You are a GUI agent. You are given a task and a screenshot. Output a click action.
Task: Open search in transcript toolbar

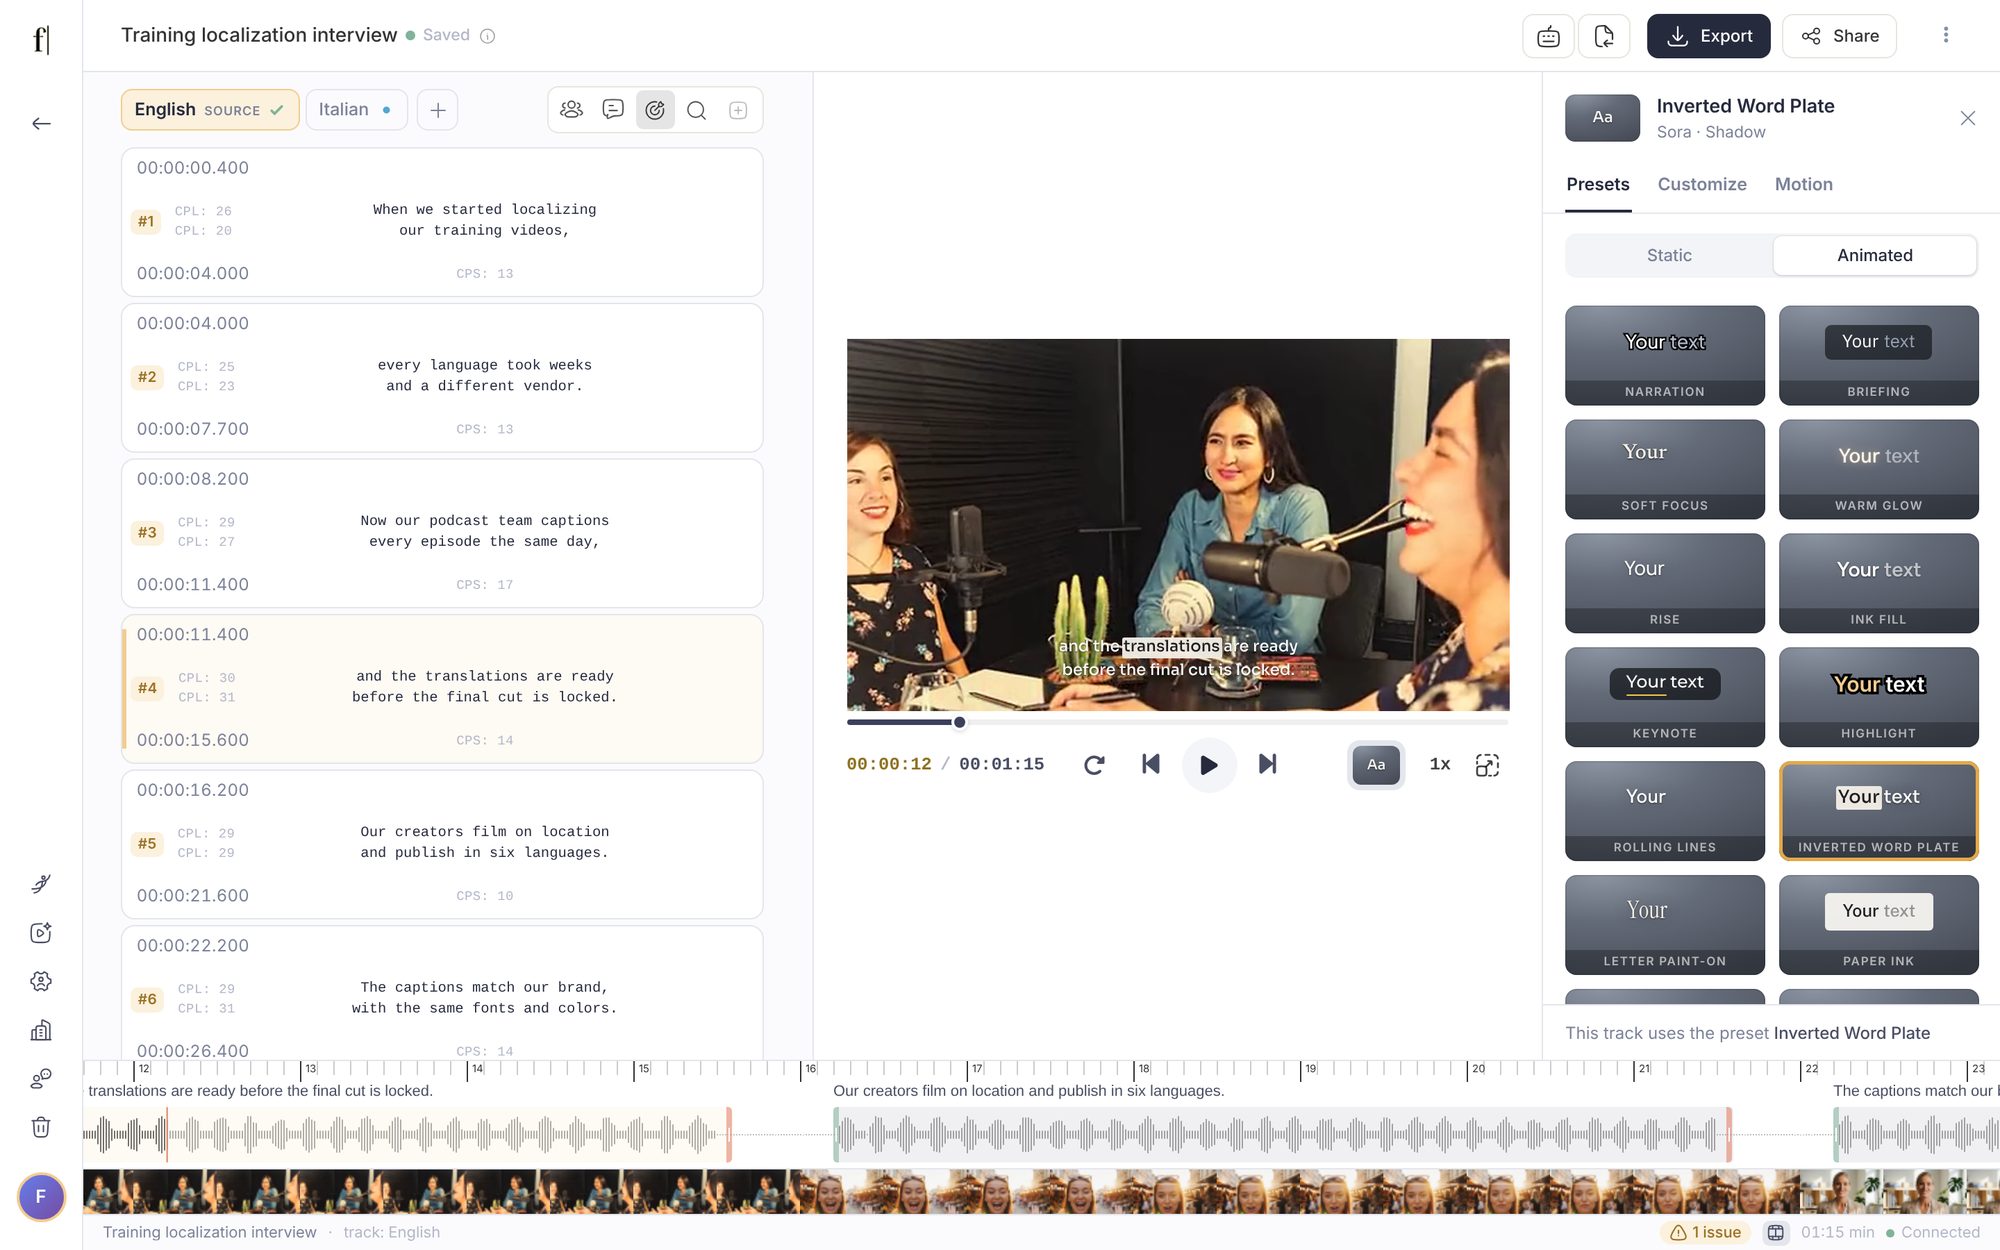[x=697, y=110]
